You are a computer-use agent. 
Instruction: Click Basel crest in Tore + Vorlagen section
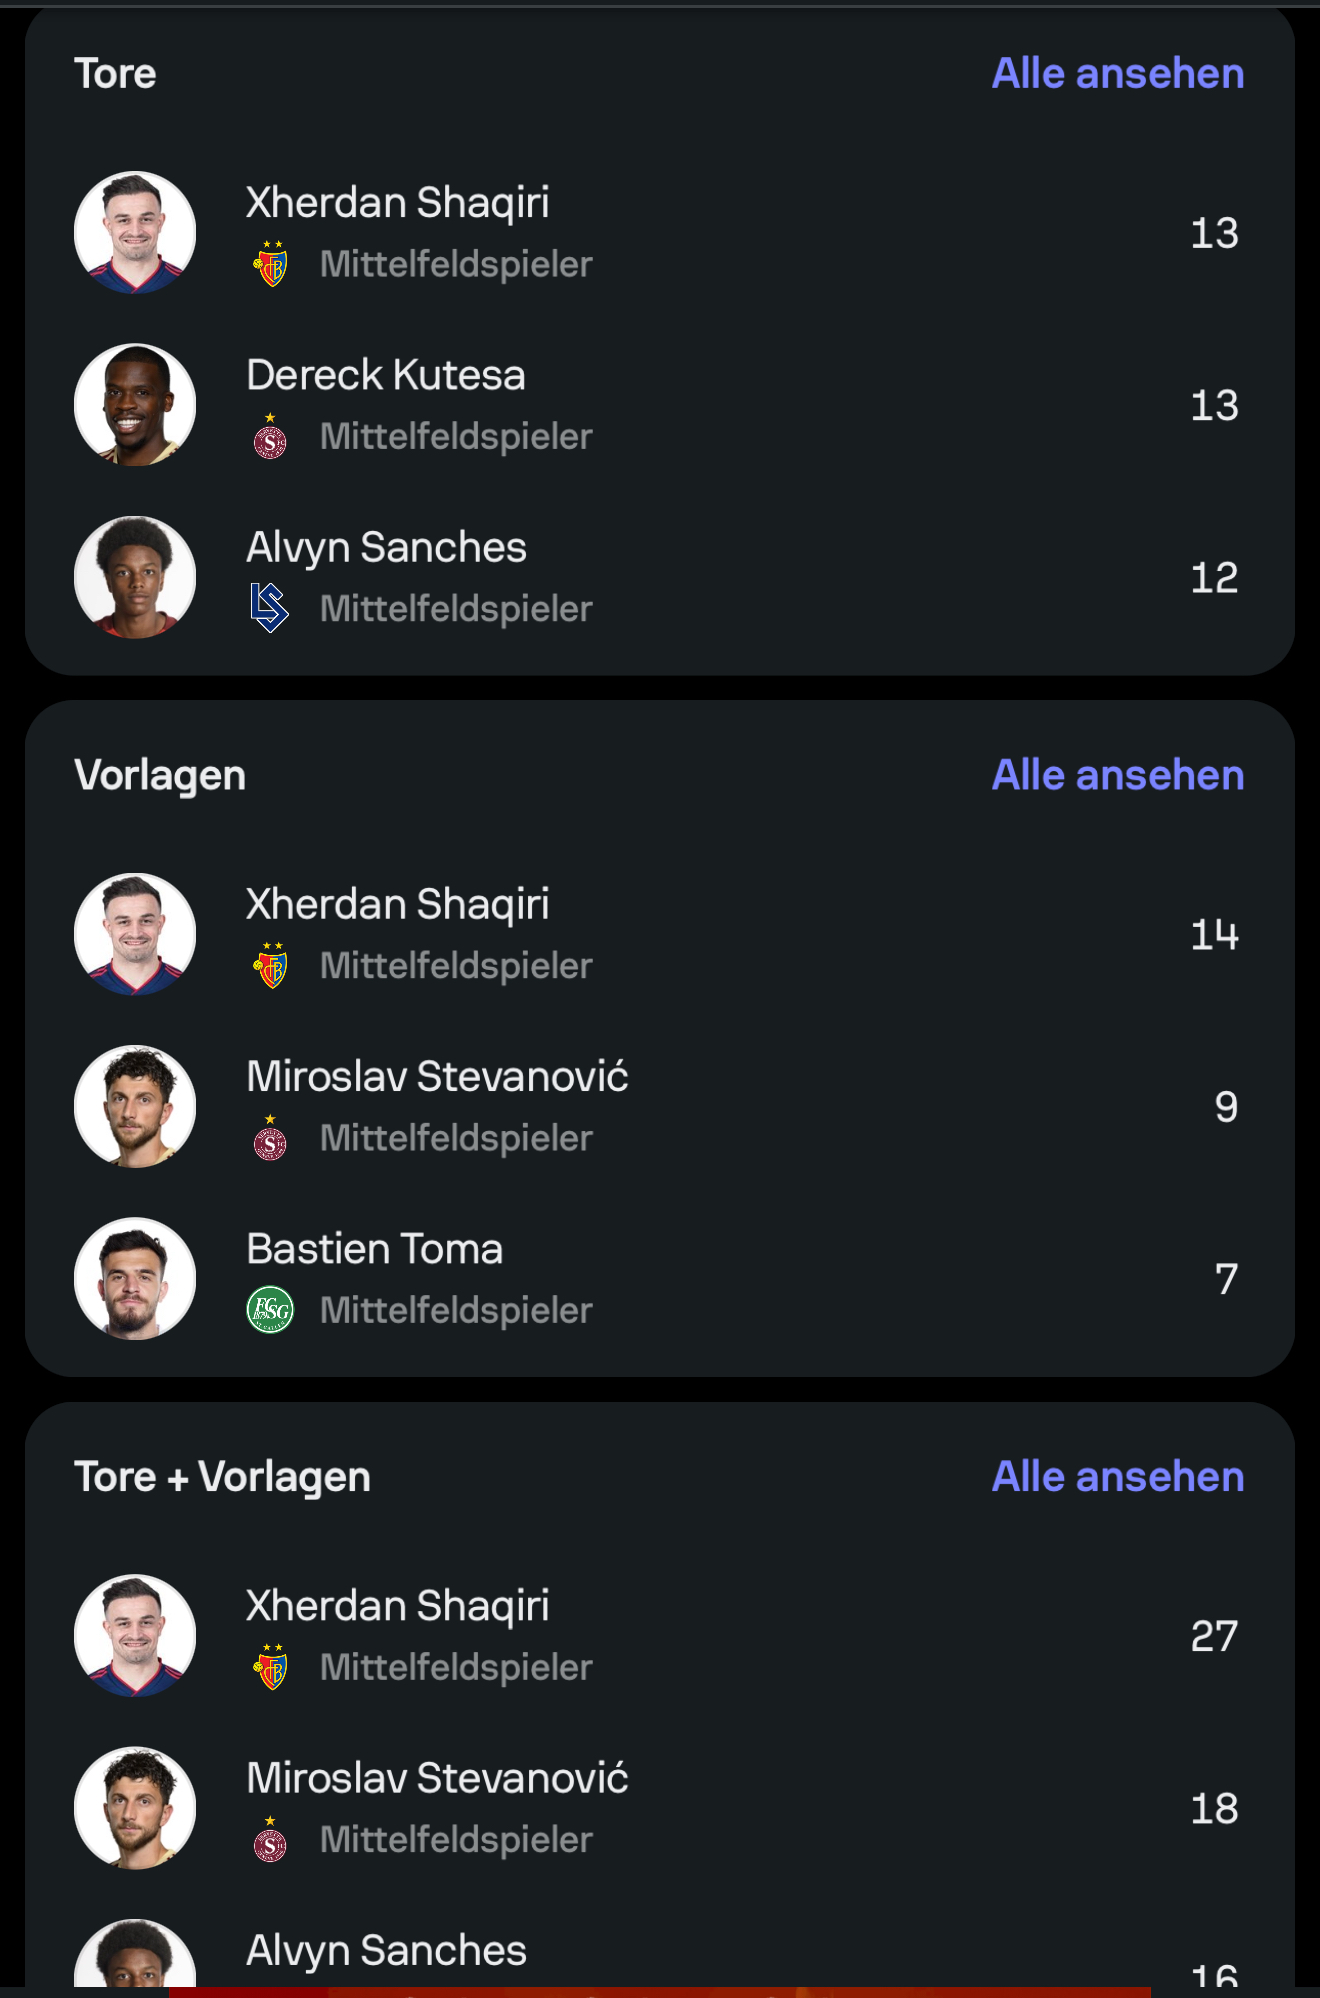[270, 1667]
